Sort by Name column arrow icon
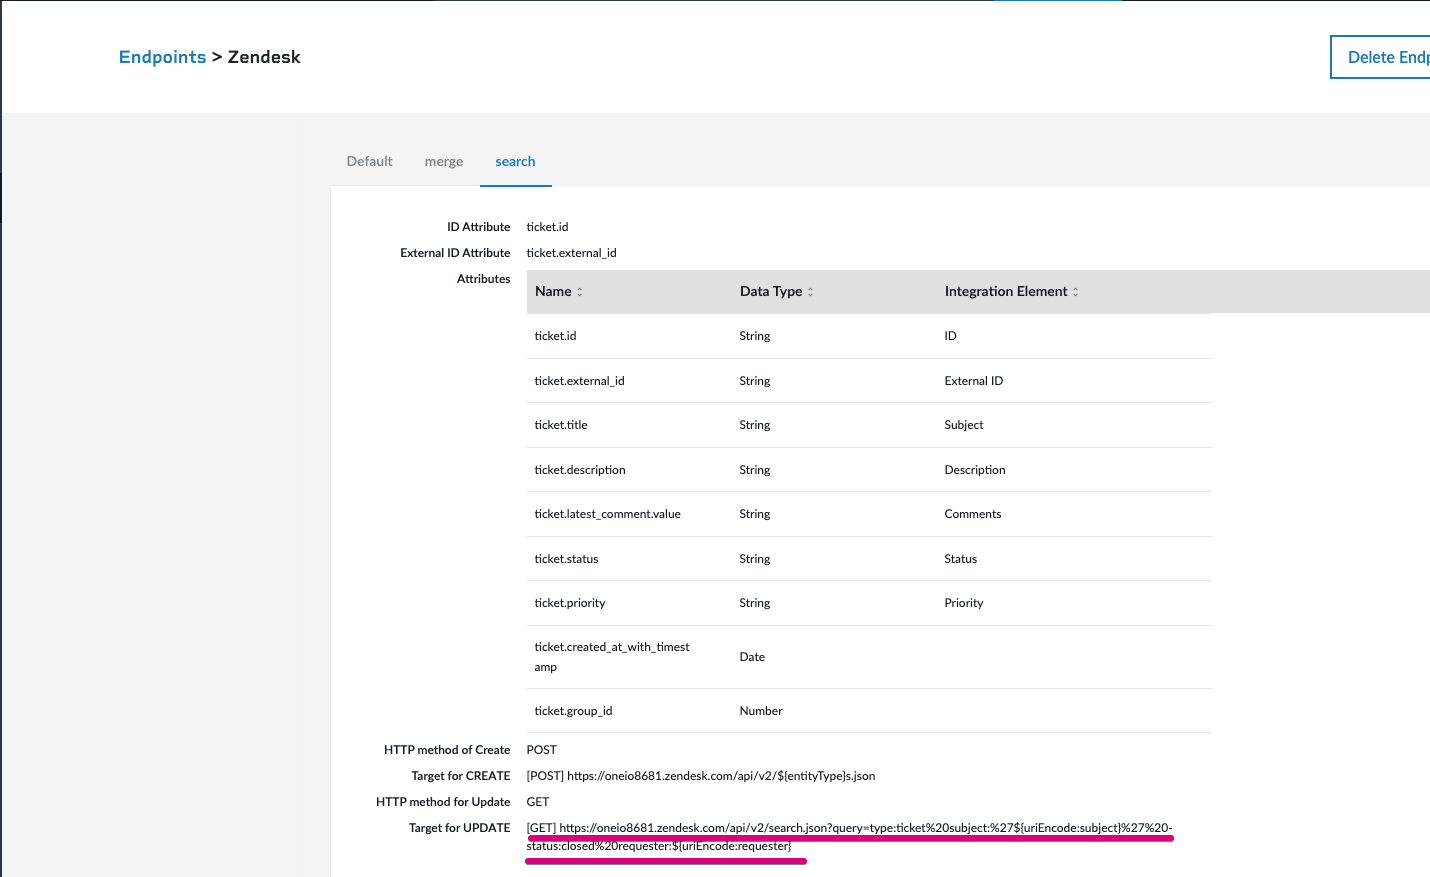The width and height of the screenshot is (1430, 877). [580, 292]
